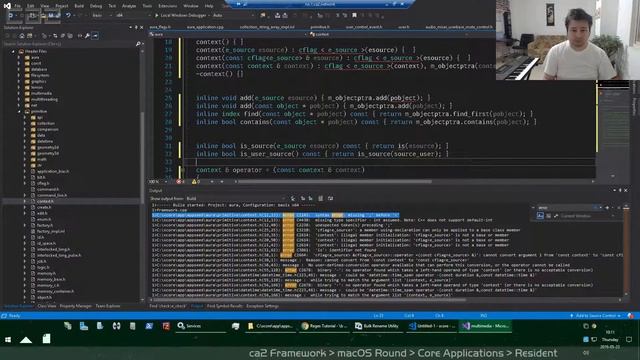
Task: Switch to aura_application.cpp editor tab
Action: click(x=205, y=27)
